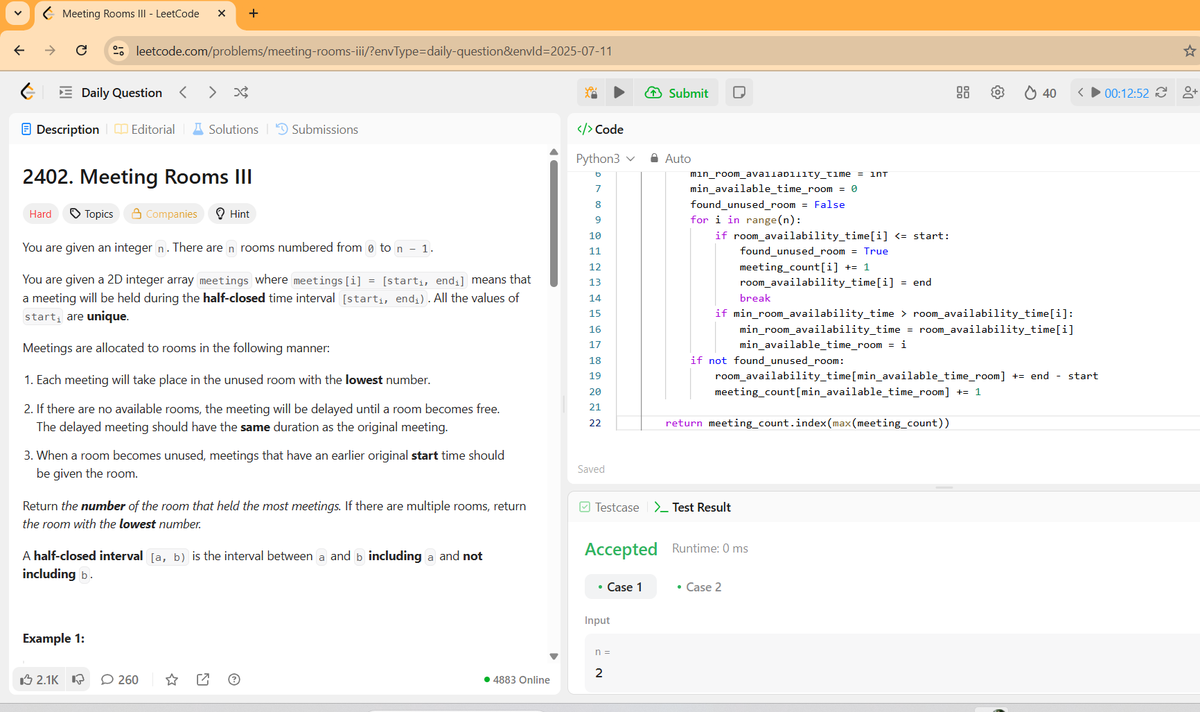Run the code with play button
1200x712 pixels.
[x=619, y=93]
